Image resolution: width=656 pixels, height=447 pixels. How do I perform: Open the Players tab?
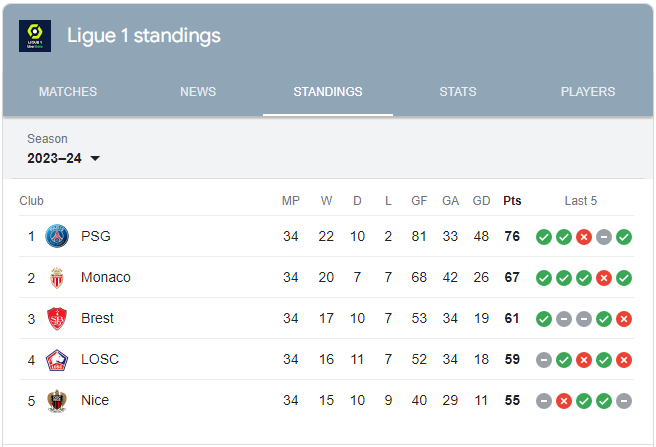588,92
